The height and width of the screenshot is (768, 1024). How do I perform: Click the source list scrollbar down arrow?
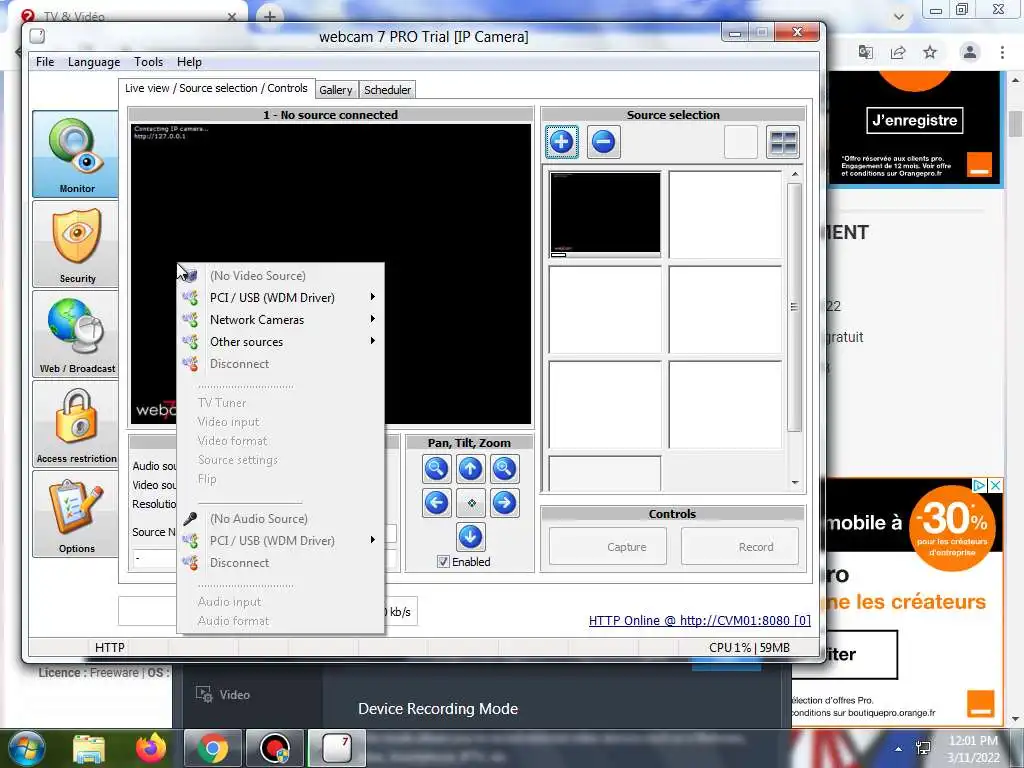click(x=795, y=483)
